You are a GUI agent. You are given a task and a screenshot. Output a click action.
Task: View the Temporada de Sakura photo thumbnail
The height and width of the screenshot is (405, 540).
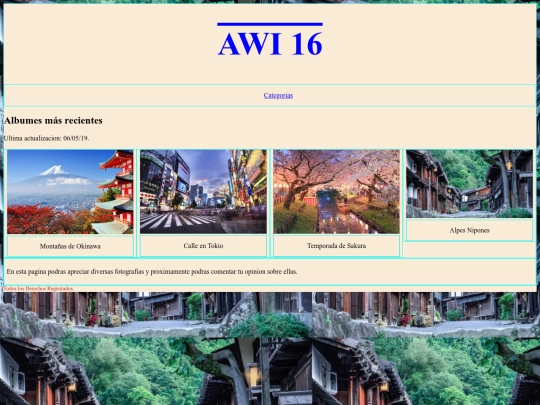[336, 191]
